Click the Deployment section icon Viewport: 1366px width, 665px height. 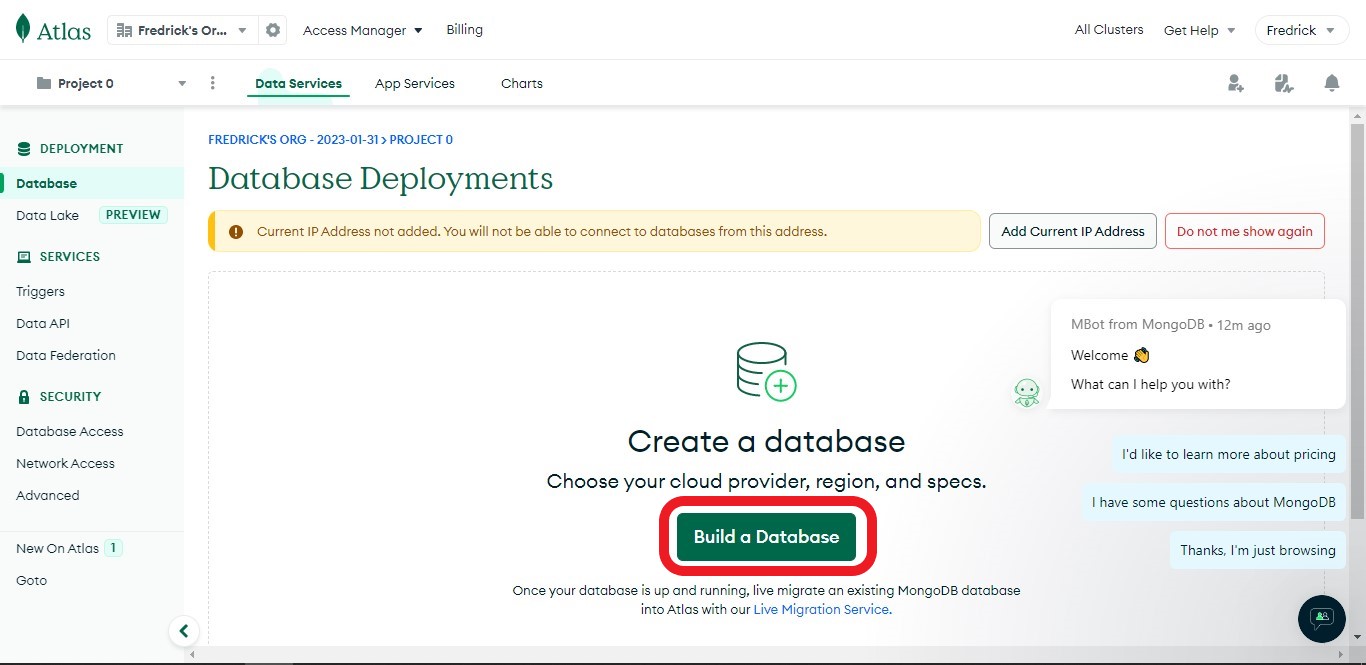click(x=24, y=149)
